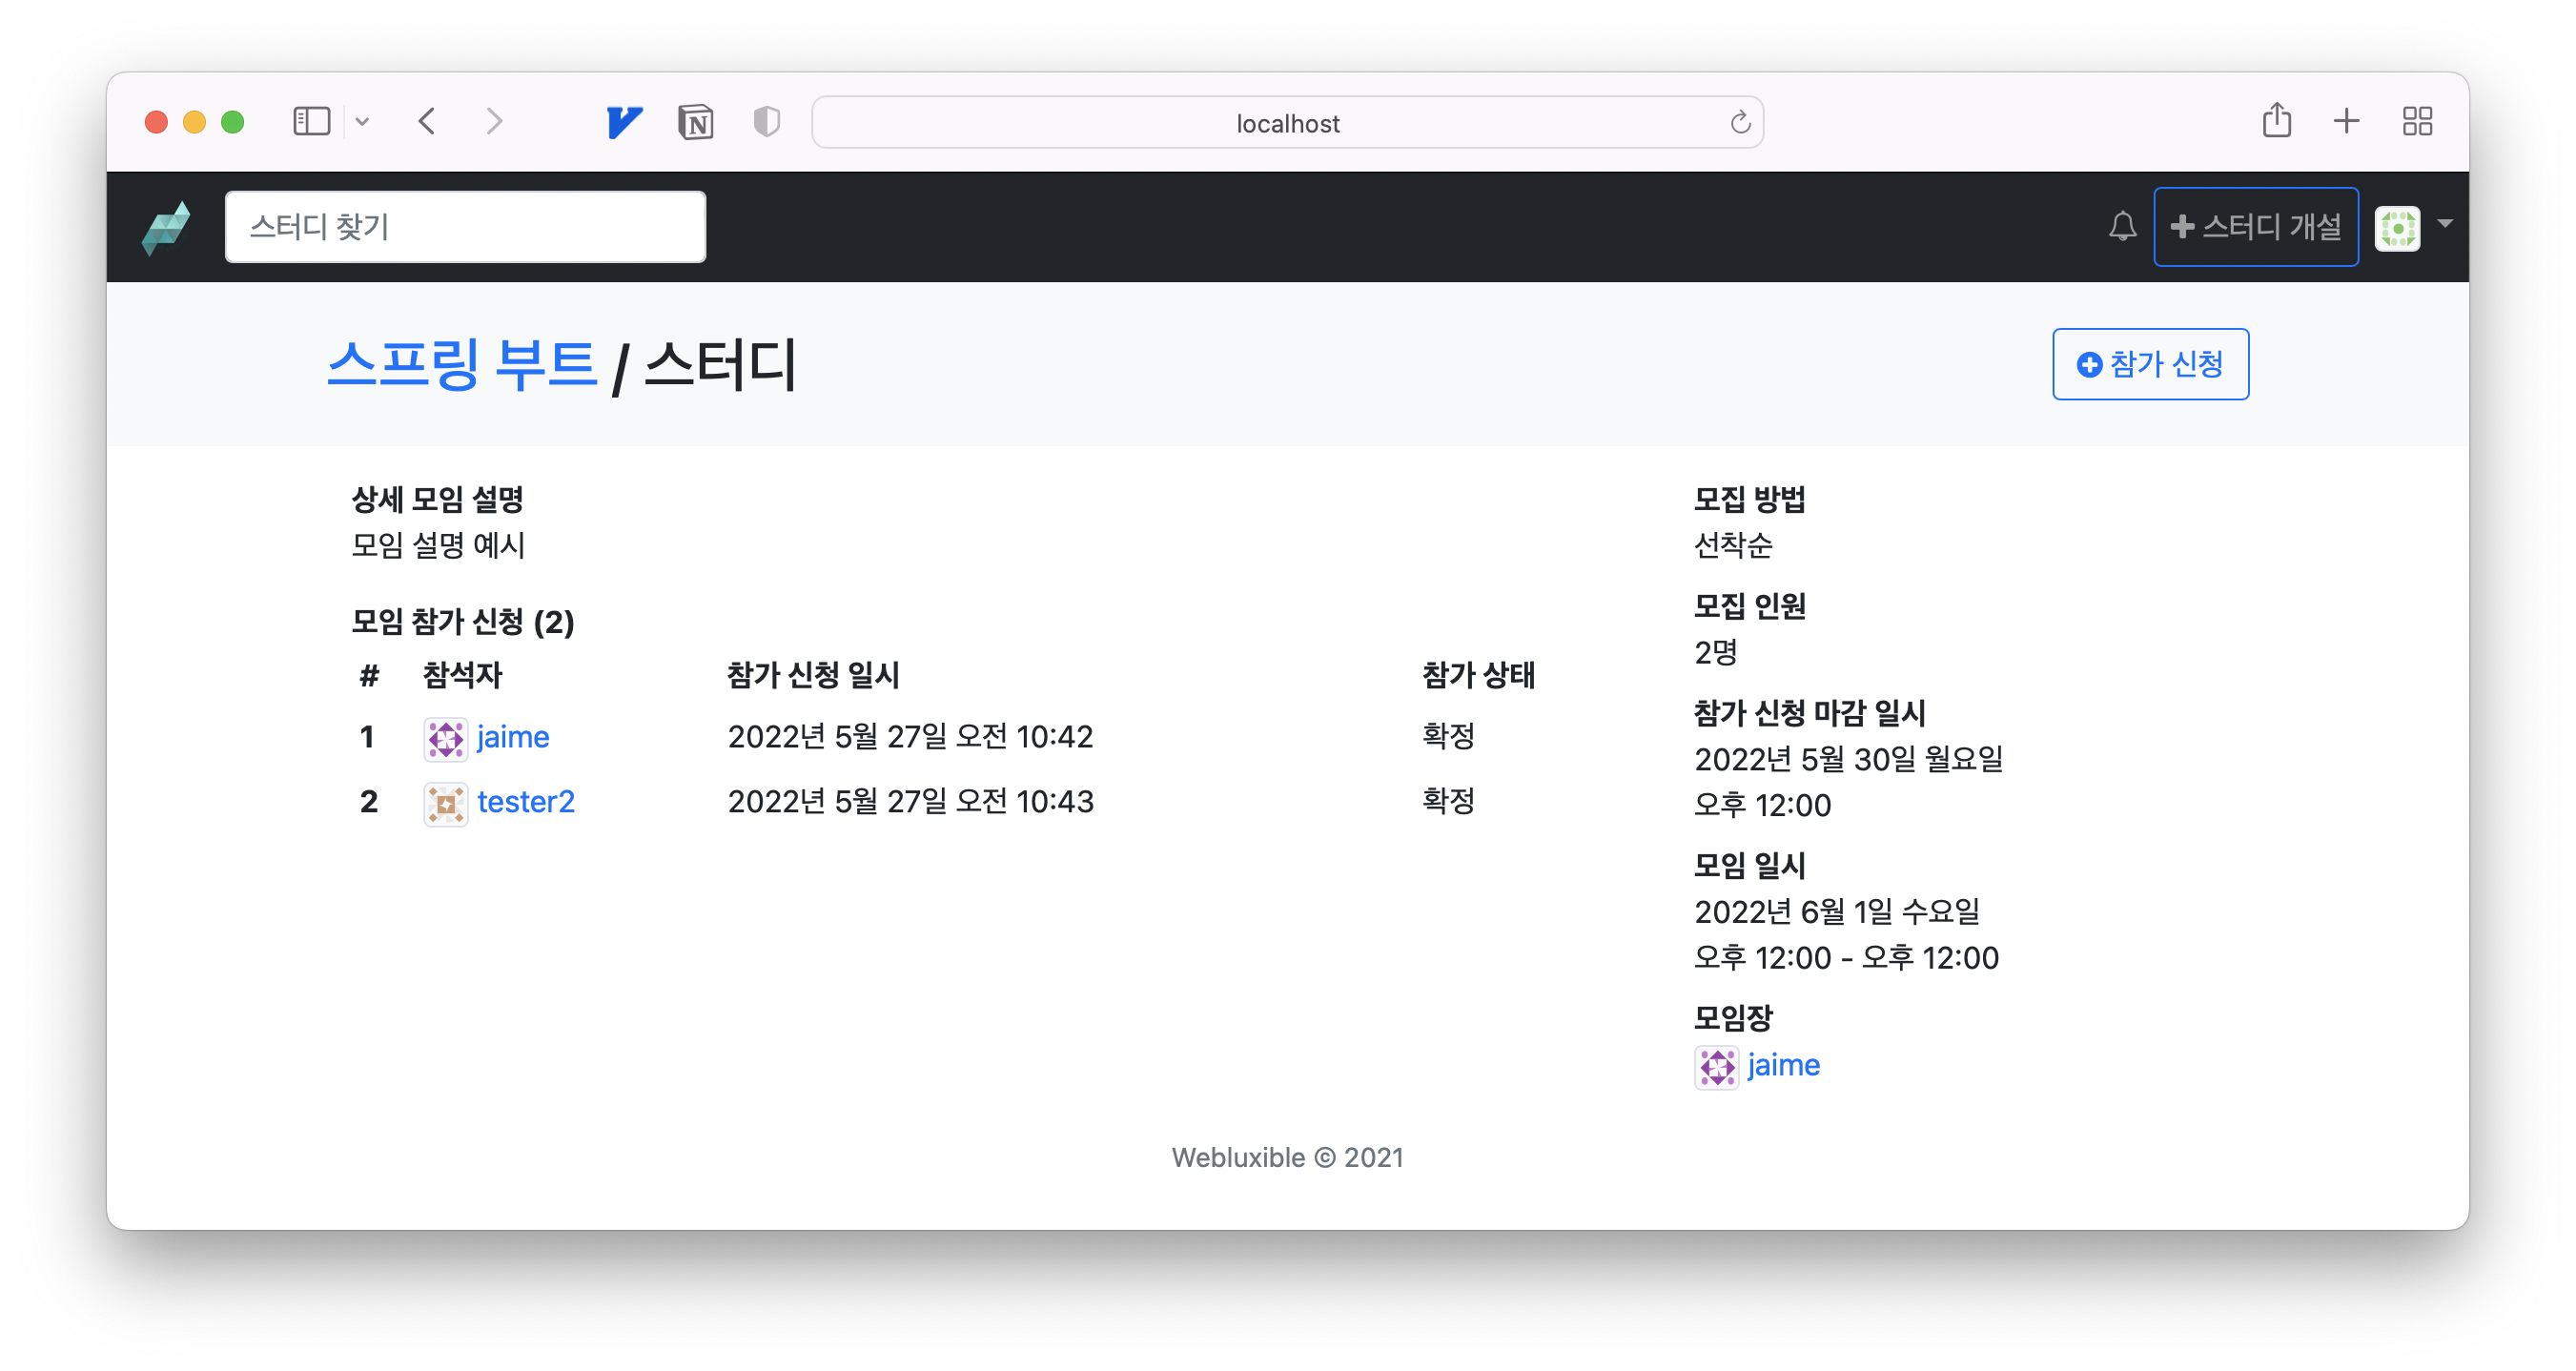Go back to the previous page
Screen dimensions: 2576x1371
click(427, 121)
